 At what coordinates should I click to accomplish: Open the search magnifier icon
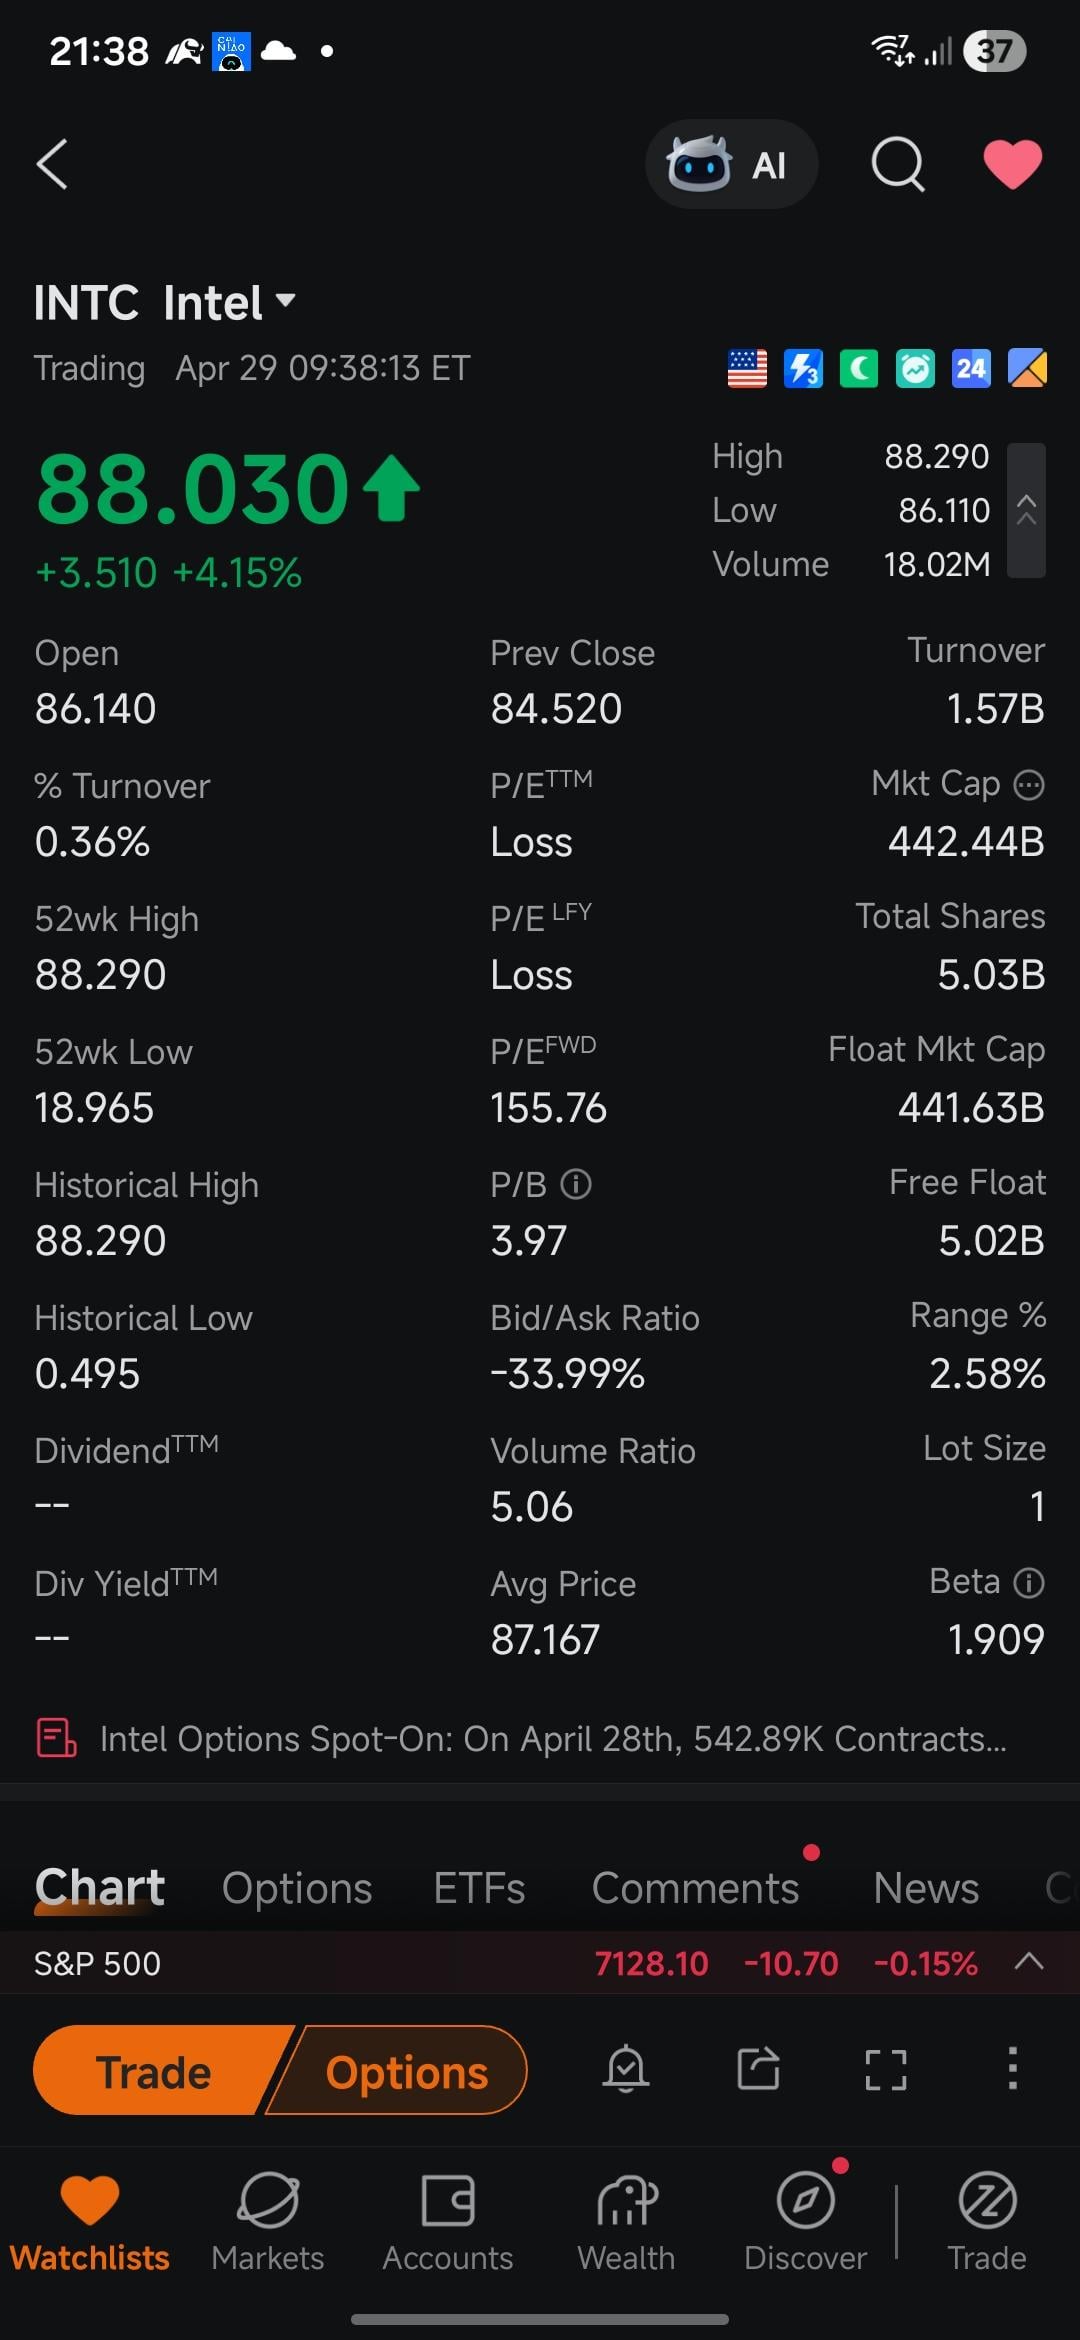[897, 164]
